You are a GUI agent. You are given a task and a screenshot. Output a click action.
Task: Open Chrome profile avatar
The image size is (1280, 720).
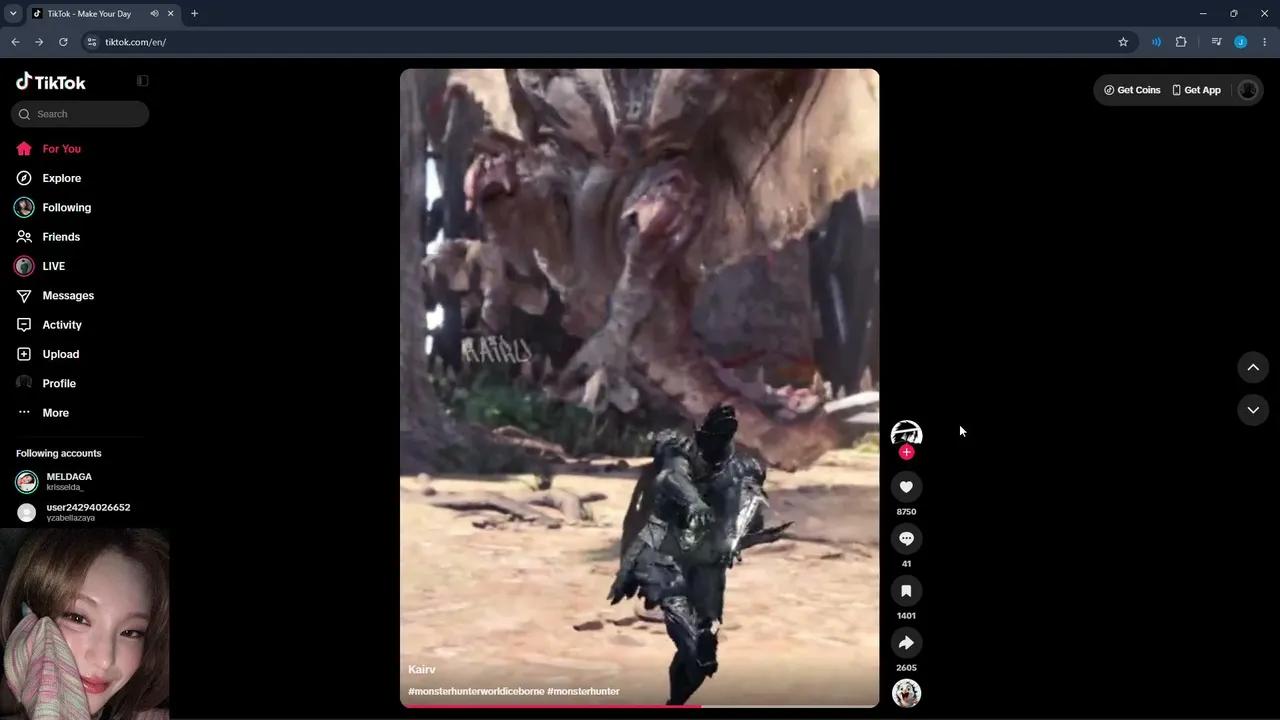pyautogui.click(x=1241, y=42)
